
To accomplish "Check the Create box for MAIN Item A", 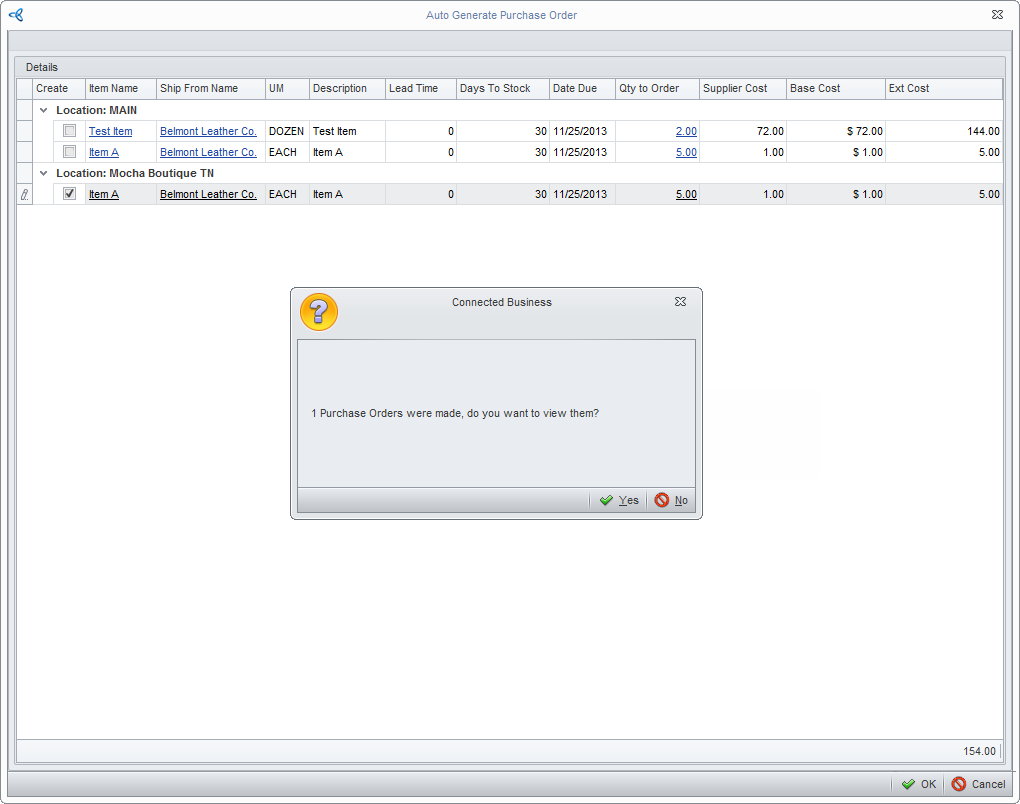I will [x=70, y=152].
